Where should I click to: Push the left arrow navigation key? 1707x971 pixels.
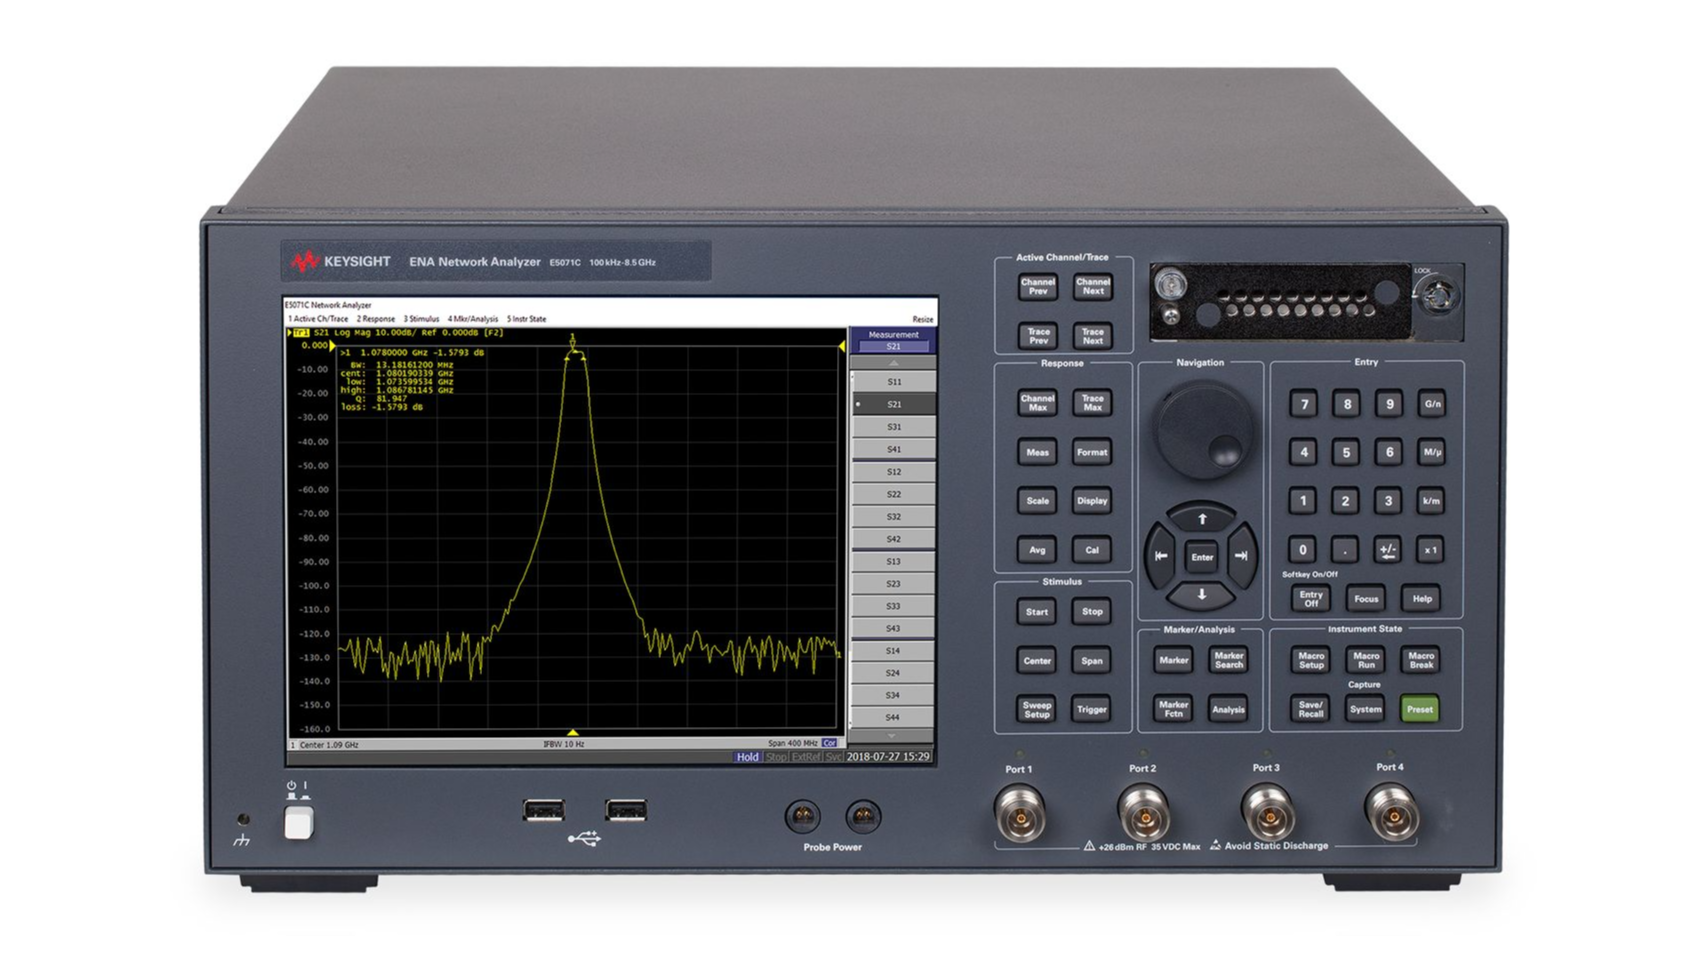point(1160,556)
